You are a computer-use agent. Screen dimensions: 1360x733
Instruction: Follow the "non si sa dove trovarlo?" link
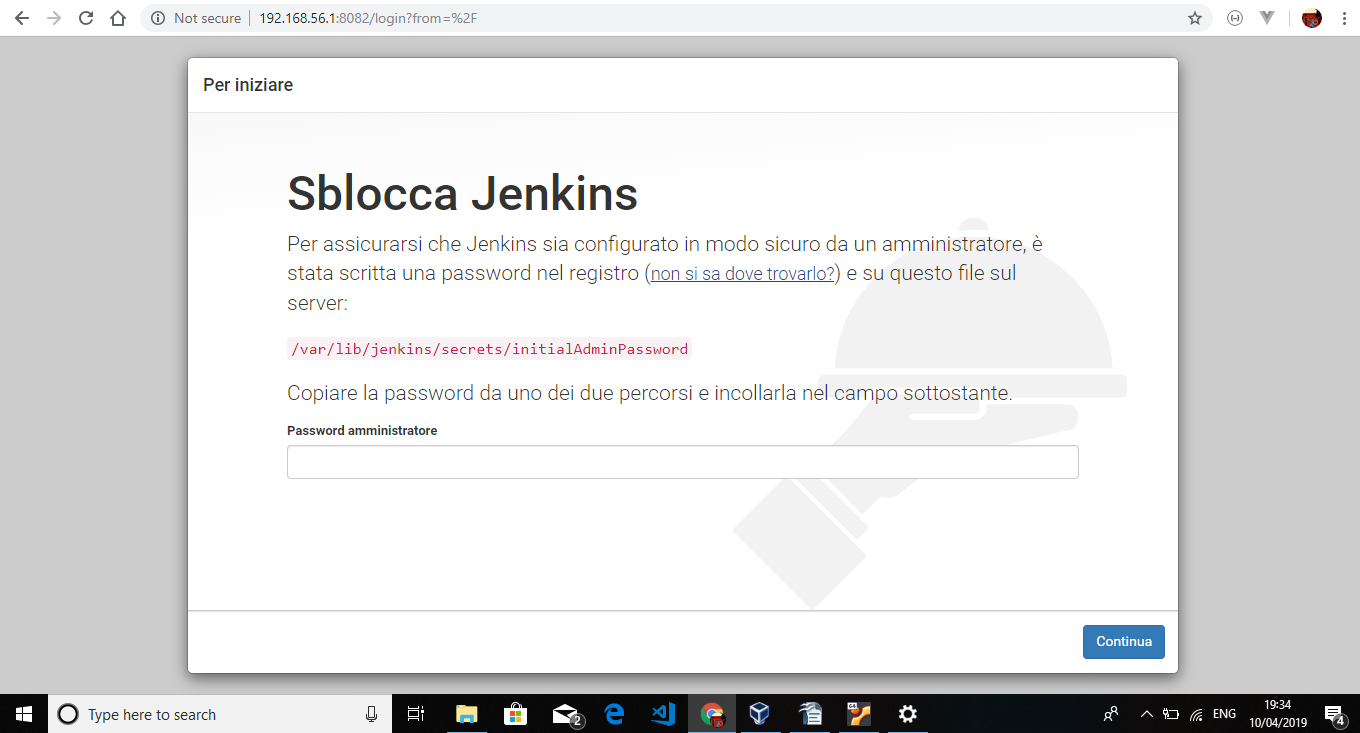[740, 273]
